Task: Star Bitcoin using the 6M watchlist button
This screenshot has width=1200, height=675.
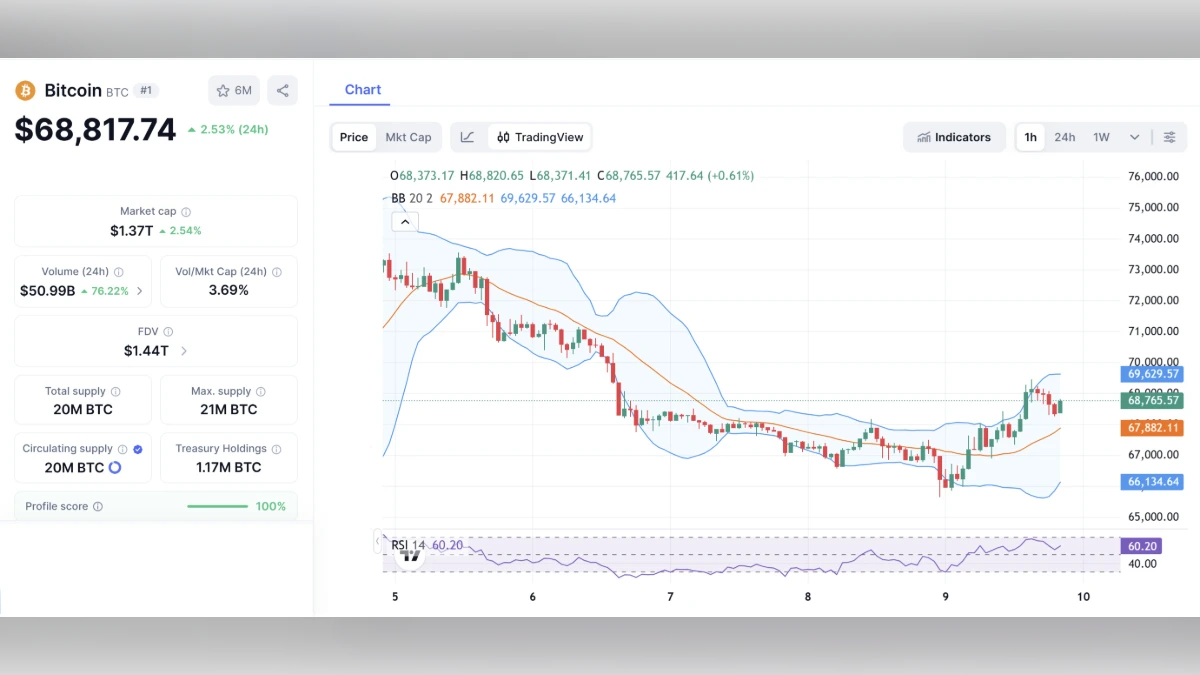Action: 233,90
